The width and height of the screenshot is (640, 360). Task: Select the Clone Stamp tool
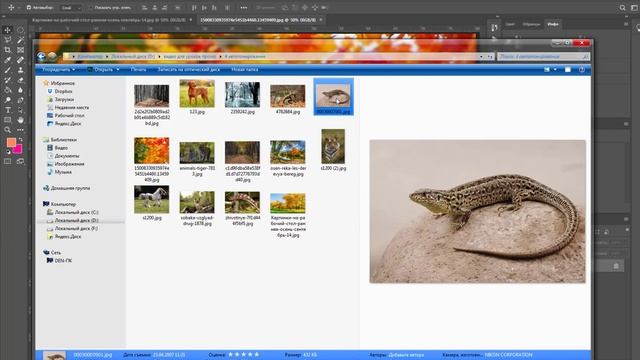click(20, 70)
